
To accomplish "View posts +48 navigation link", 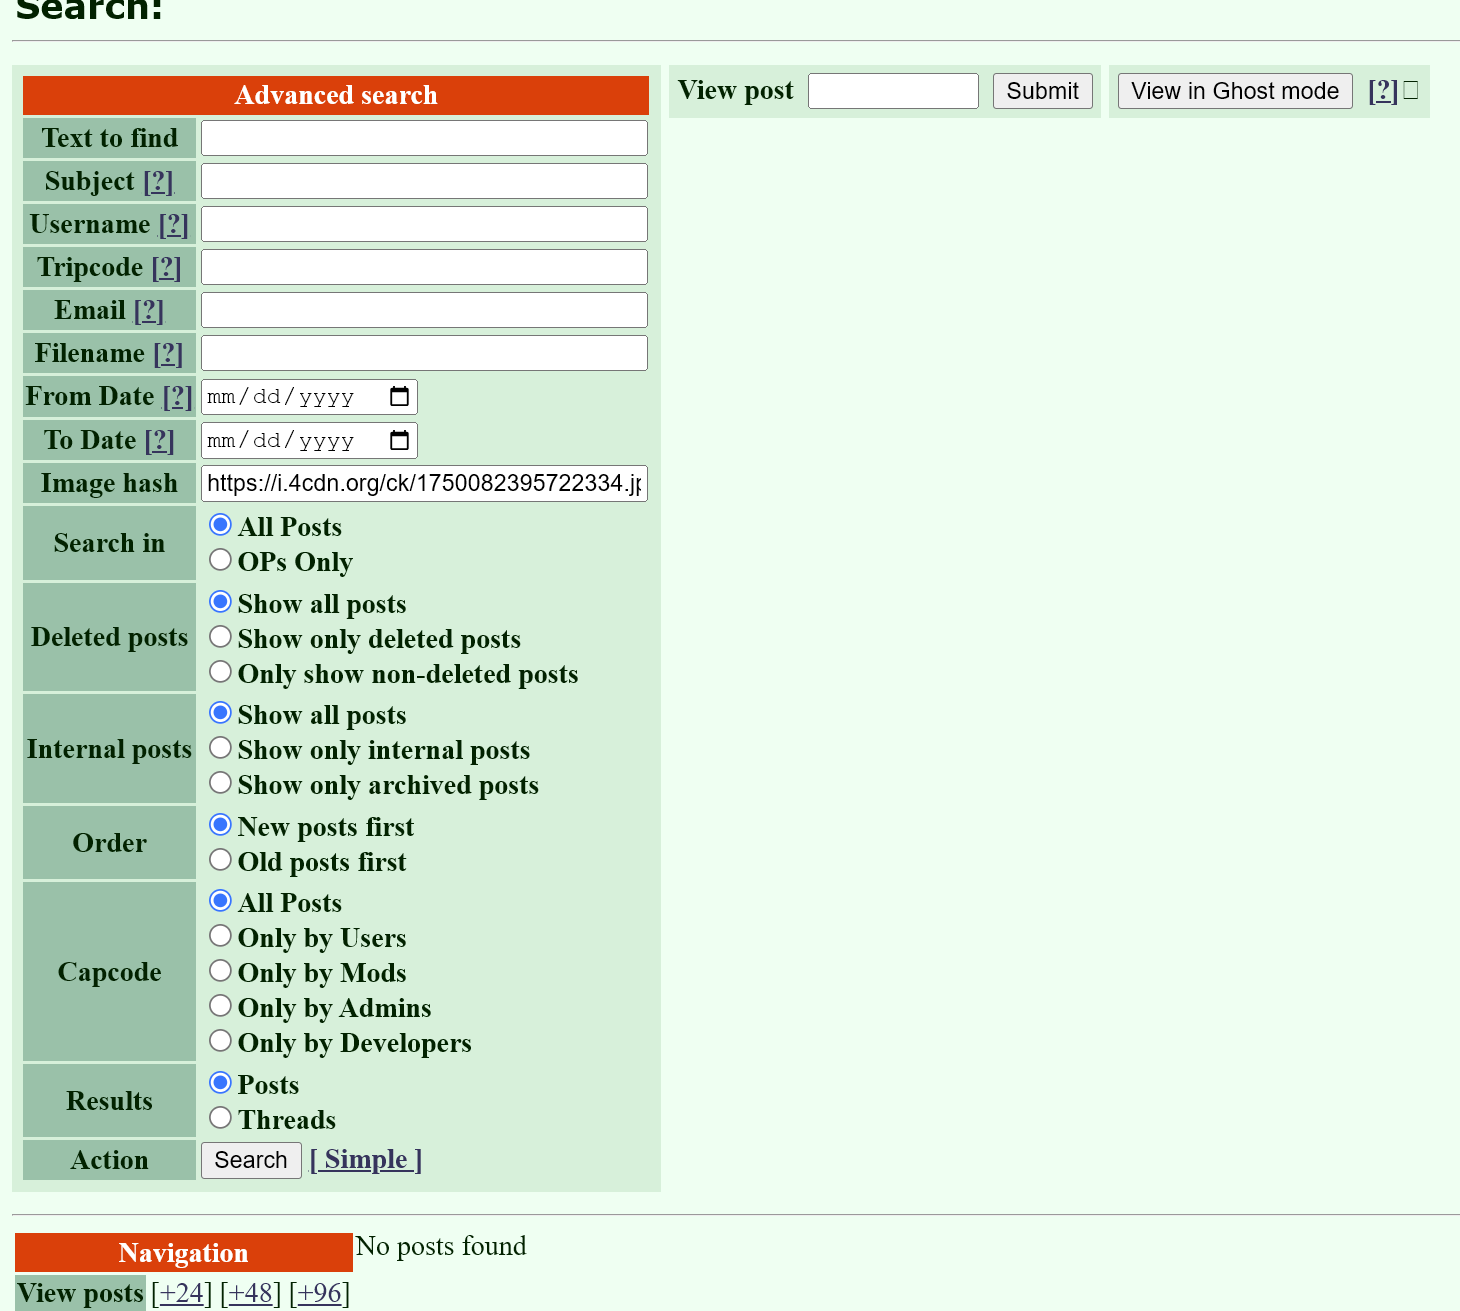I will coord(251,1293).
